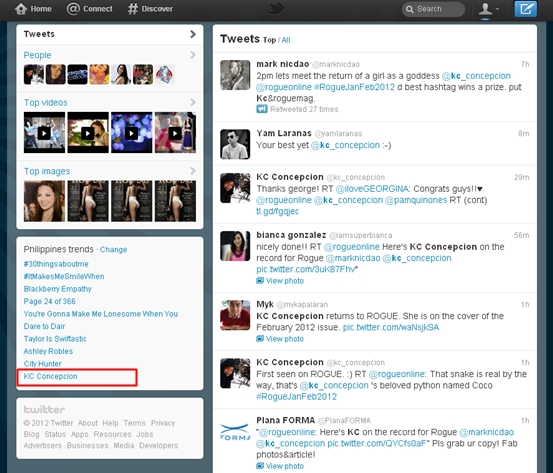The height and width of the screenshot is (473, 553).
Task: Open trend City Hunter
Action: pos(42,364)
